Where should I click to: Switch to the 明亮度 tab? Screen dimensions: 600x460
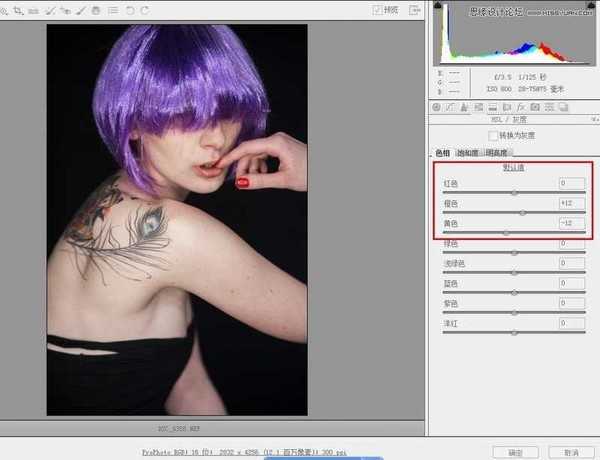(496, 153)
